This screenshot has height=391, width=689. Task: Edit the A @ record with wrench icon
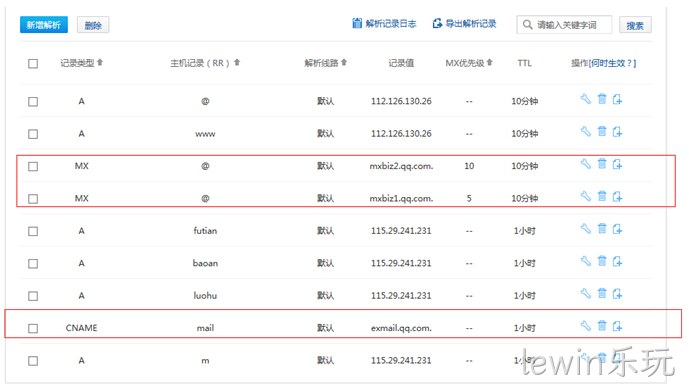(x=585, y=99)
